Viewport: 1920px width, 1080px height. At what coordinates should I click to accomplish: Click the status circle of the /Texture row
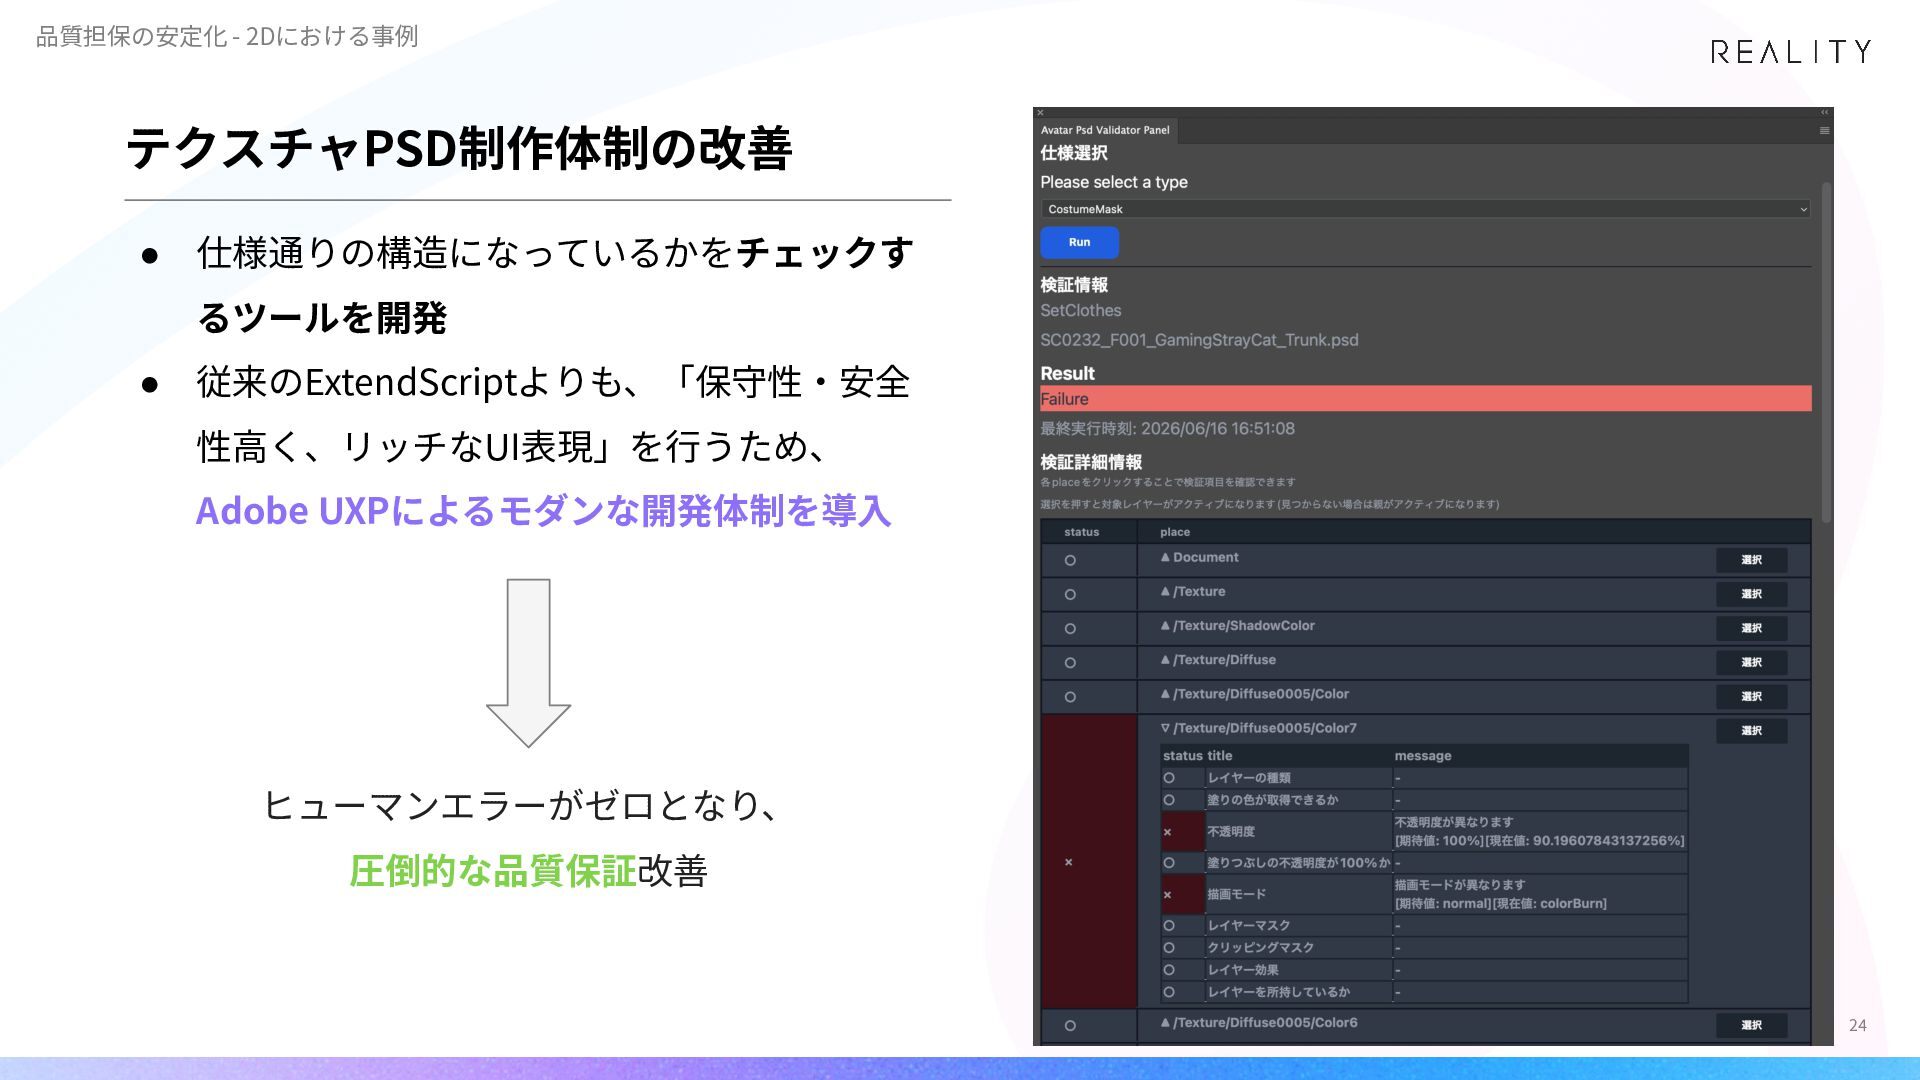(x=1070, y=594)
